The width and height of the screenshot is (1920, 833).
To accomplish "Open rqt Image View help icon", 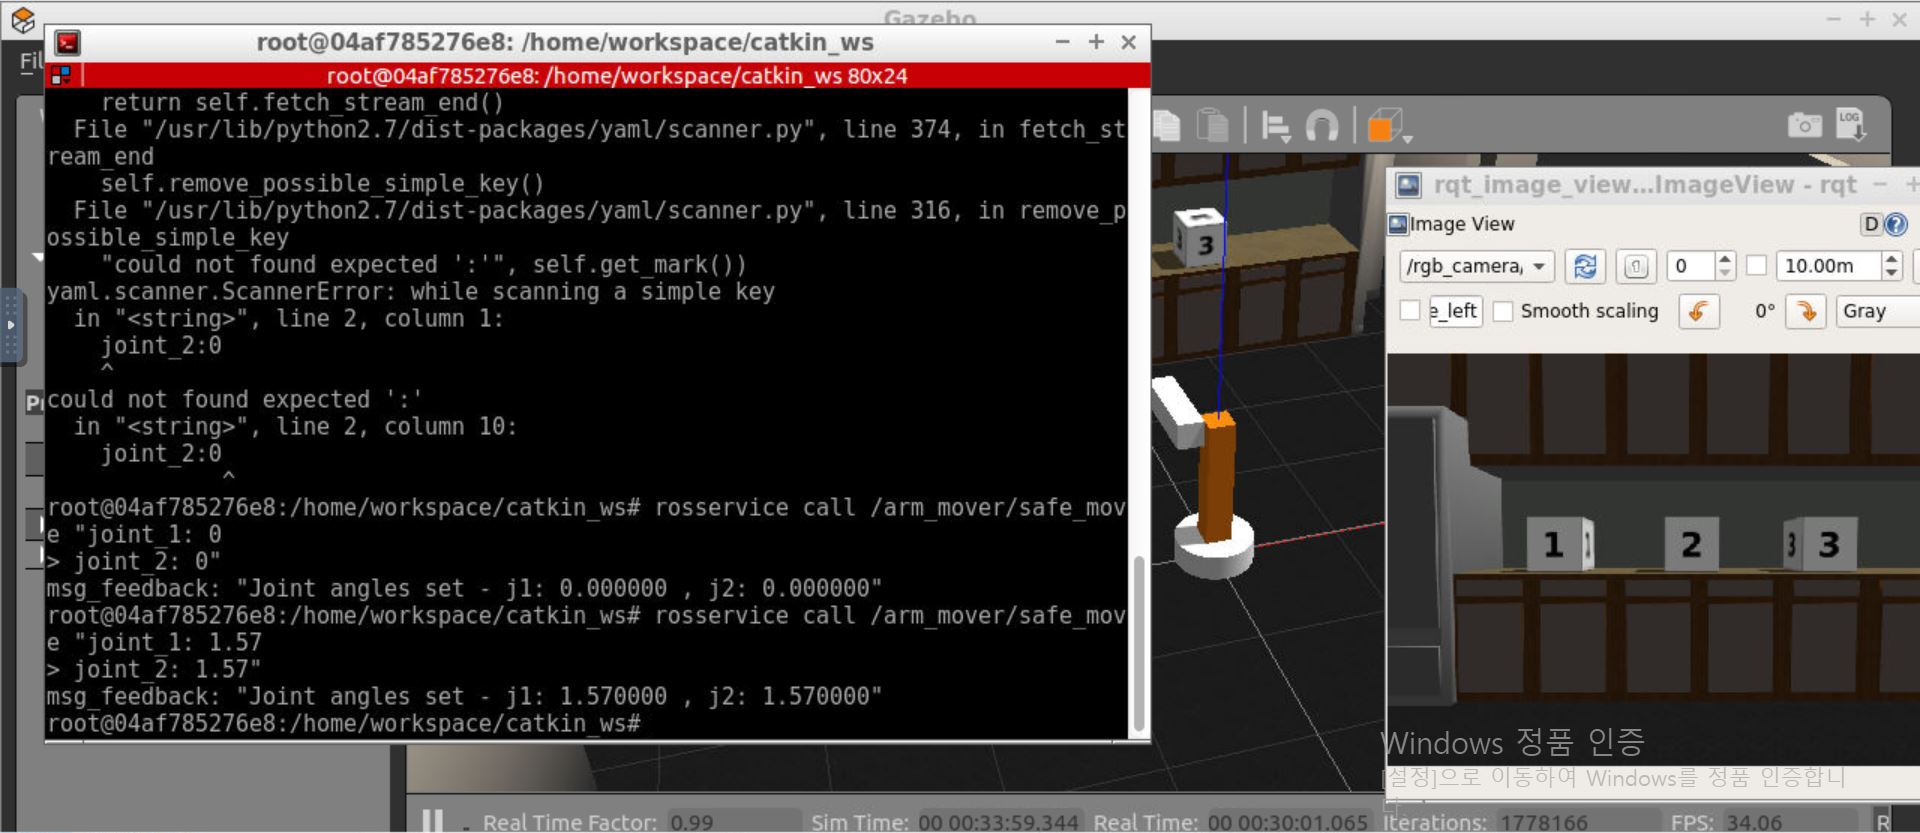I will [1896, 224].
